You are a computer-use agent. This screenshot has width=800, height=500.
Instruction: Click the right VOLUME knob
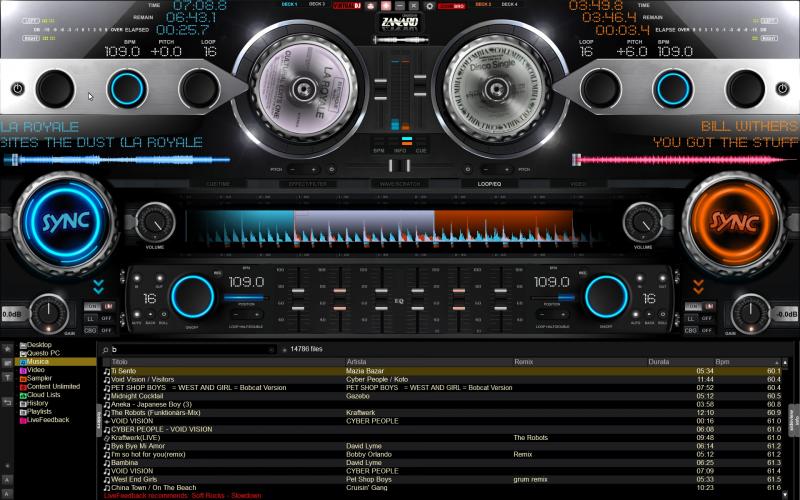coord(643,222)
